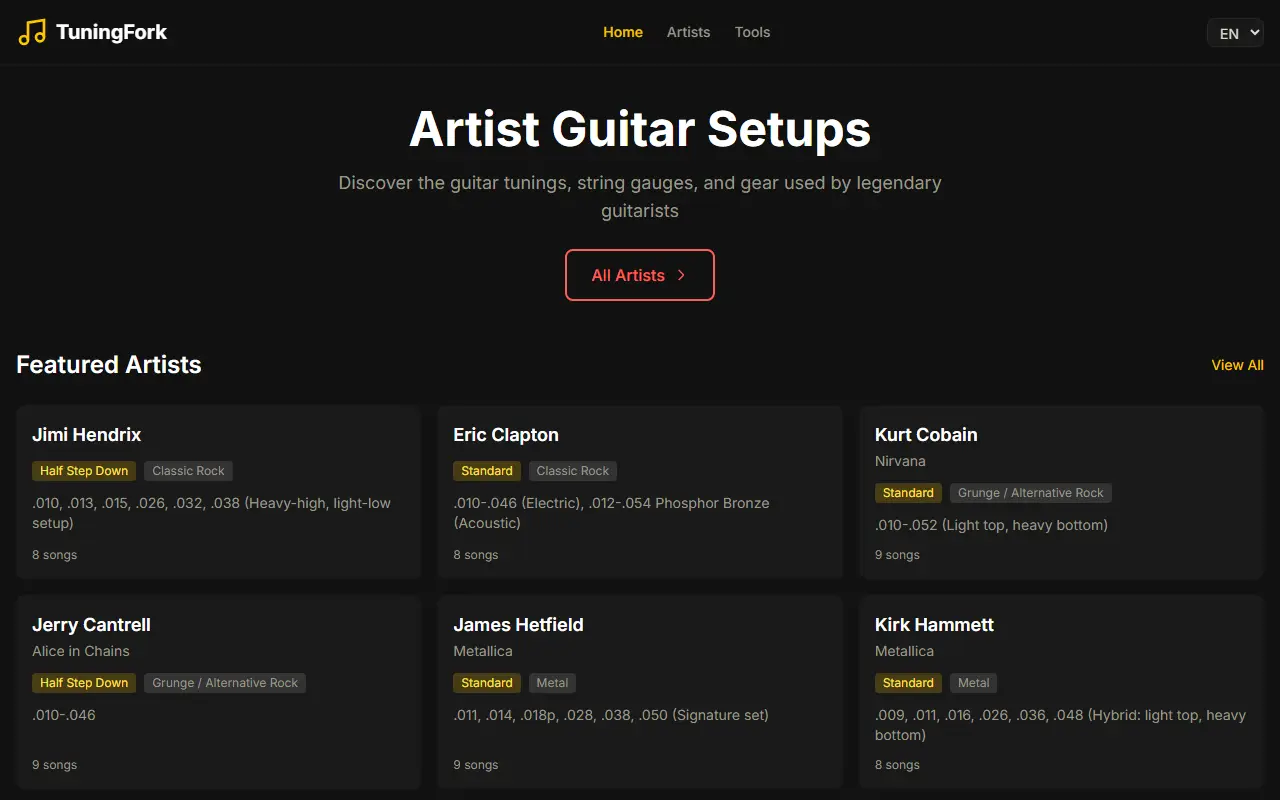Image resolution: width=1280 pixels, height=800 pixels.
Task: Click the TuningFork music note logo icon
Action: tap(32, 32)
